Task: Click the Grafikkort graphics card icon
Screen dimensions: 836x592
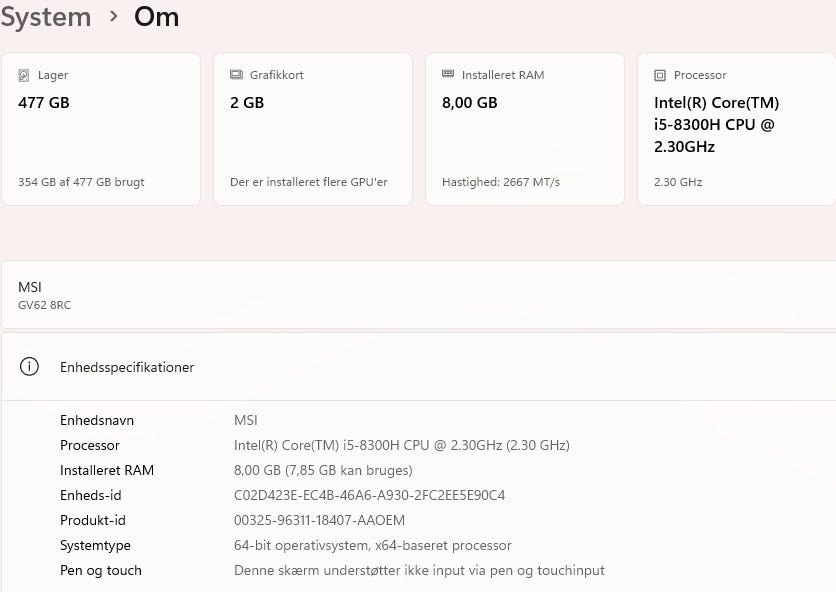Action: pyautogui.click(x=236, y=75)
